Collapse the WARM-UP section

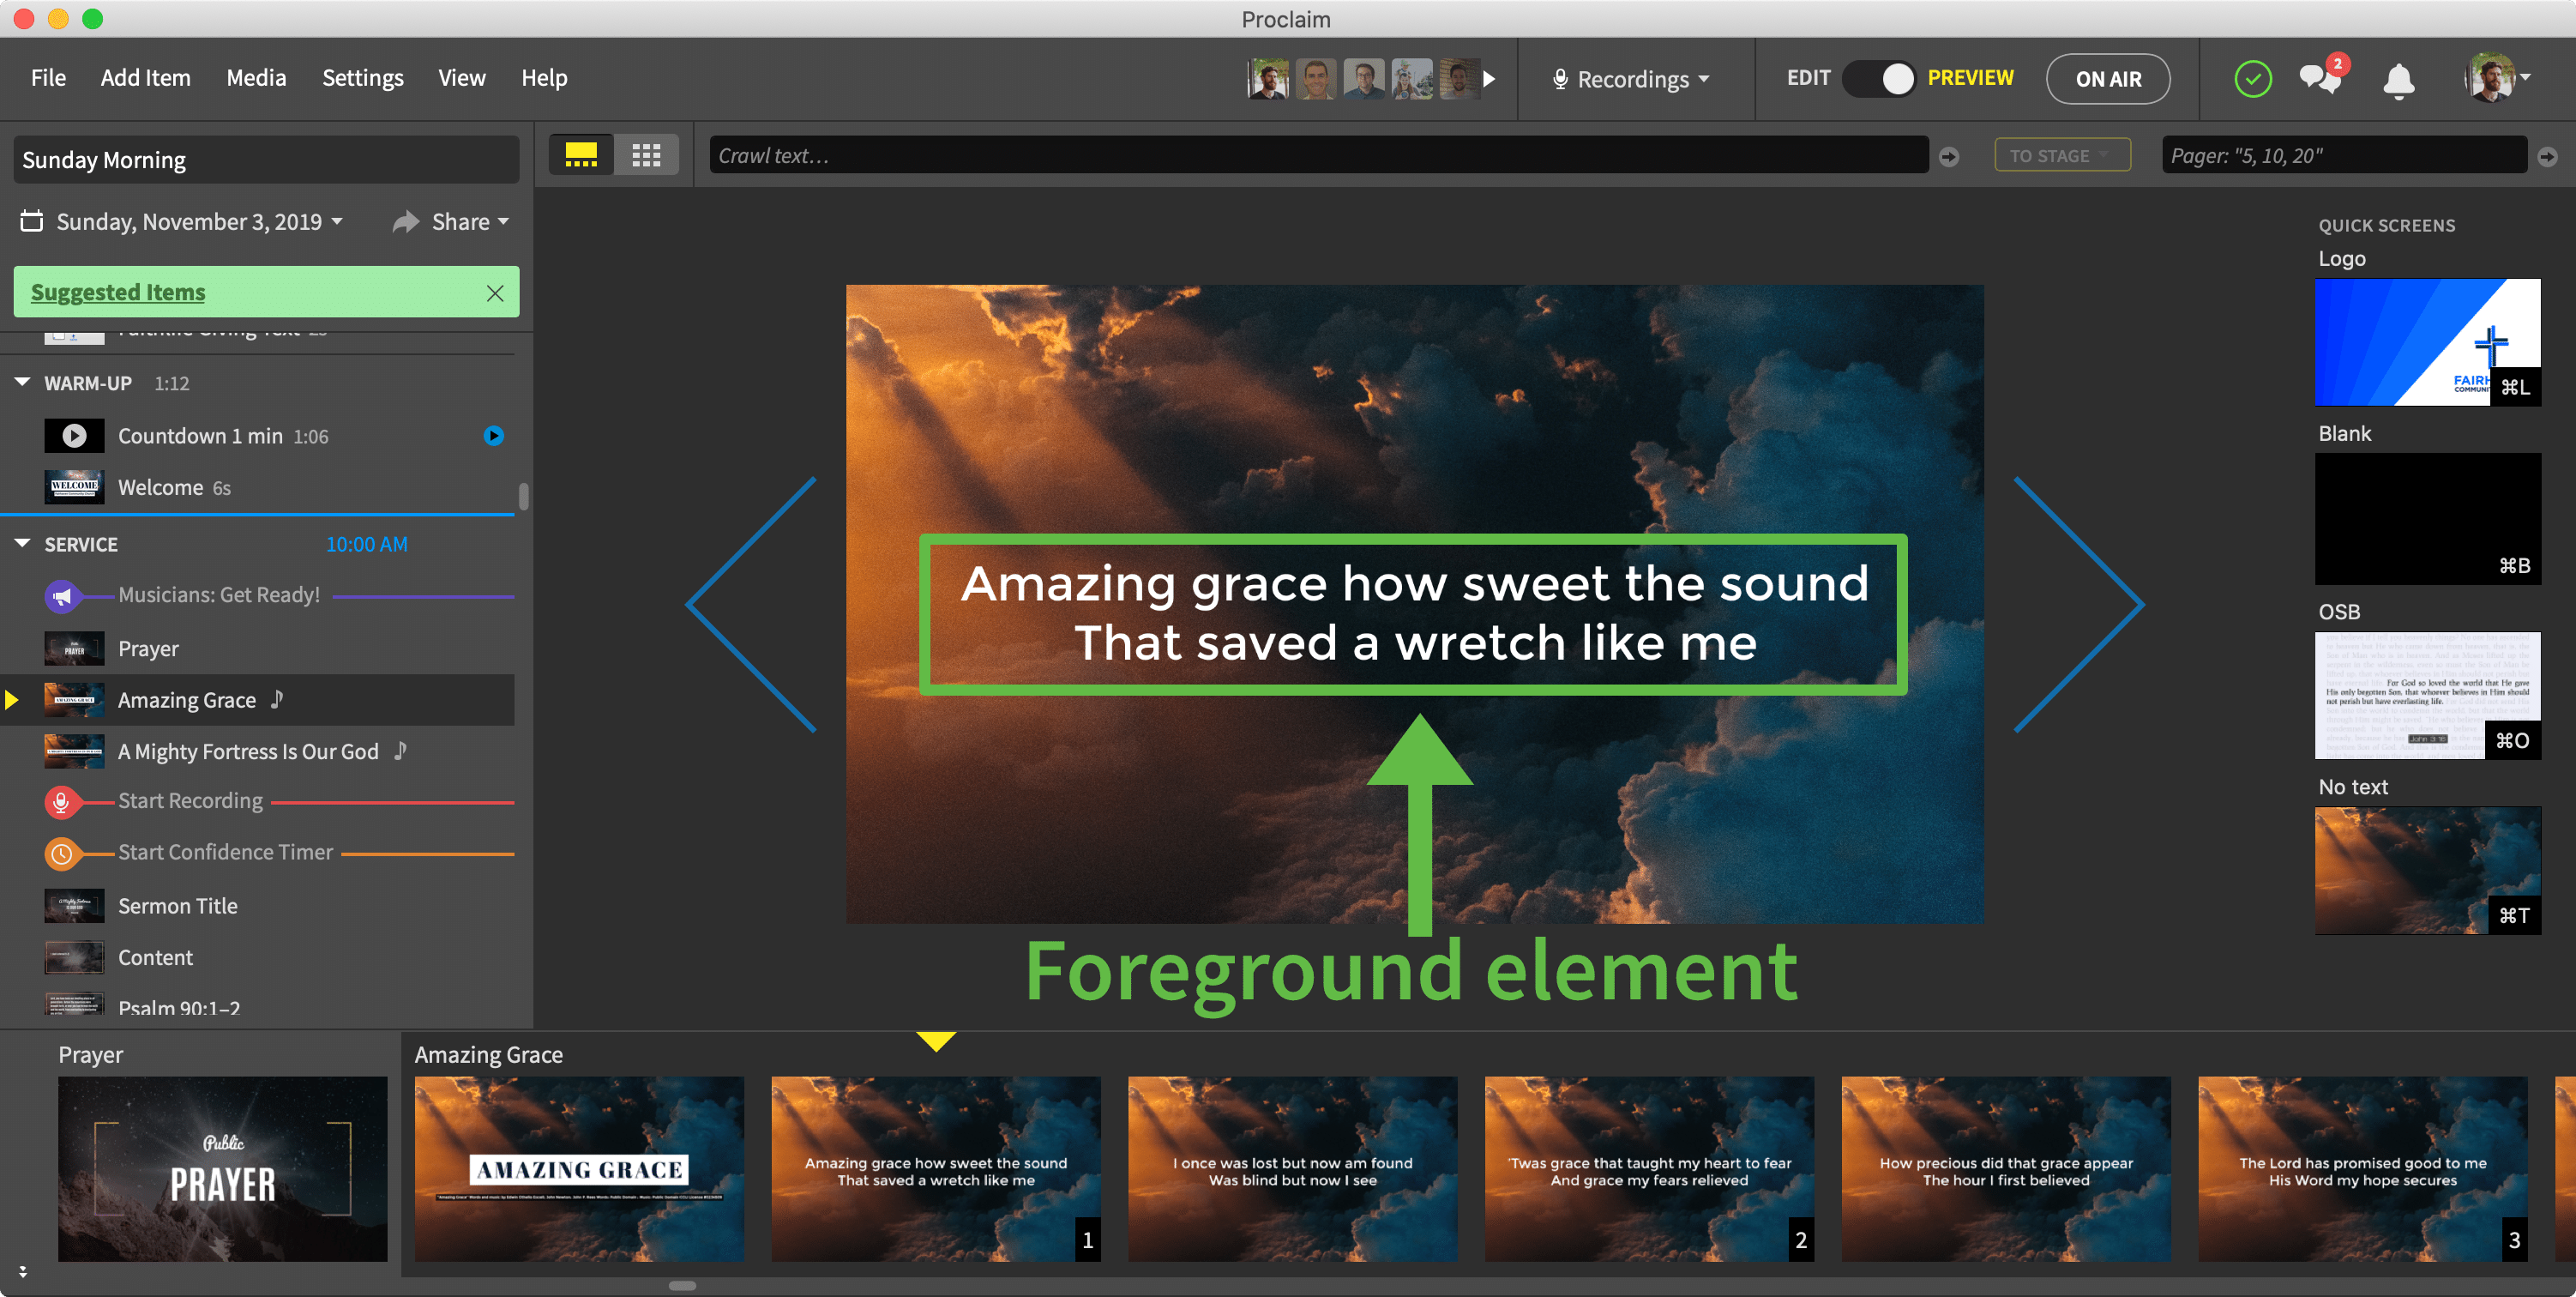click(x=22, y=383)
